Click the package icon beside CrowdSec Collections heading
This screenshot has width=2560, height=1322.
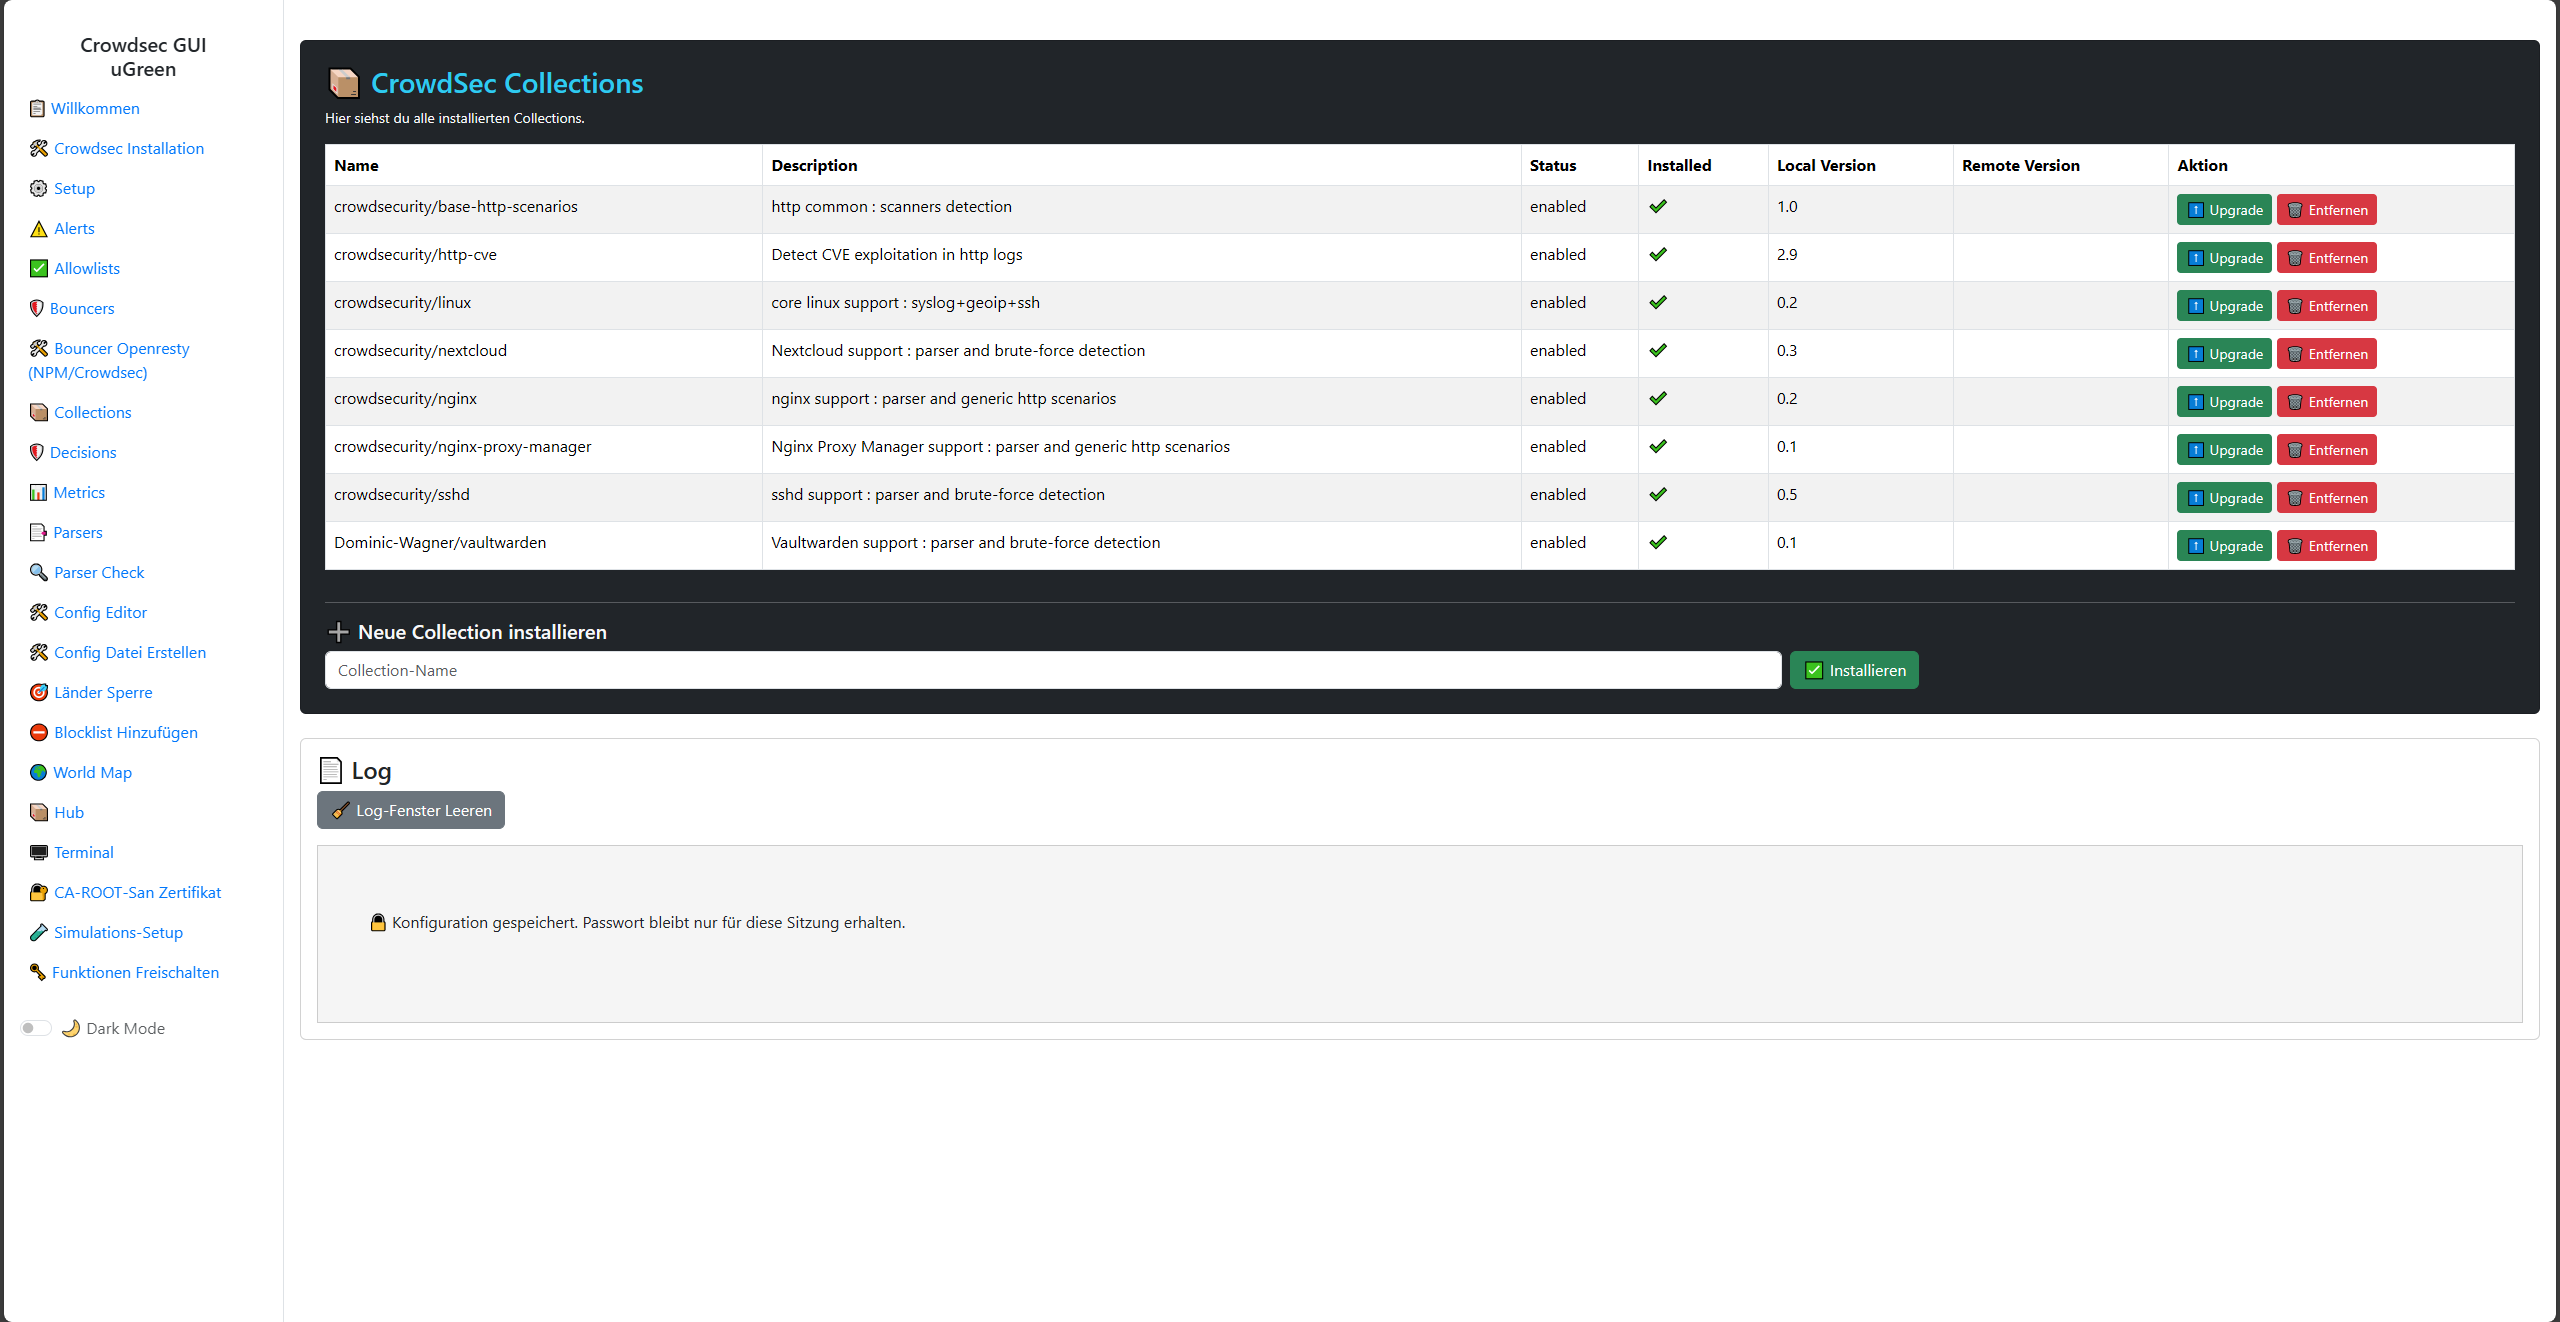pos(344,83)
